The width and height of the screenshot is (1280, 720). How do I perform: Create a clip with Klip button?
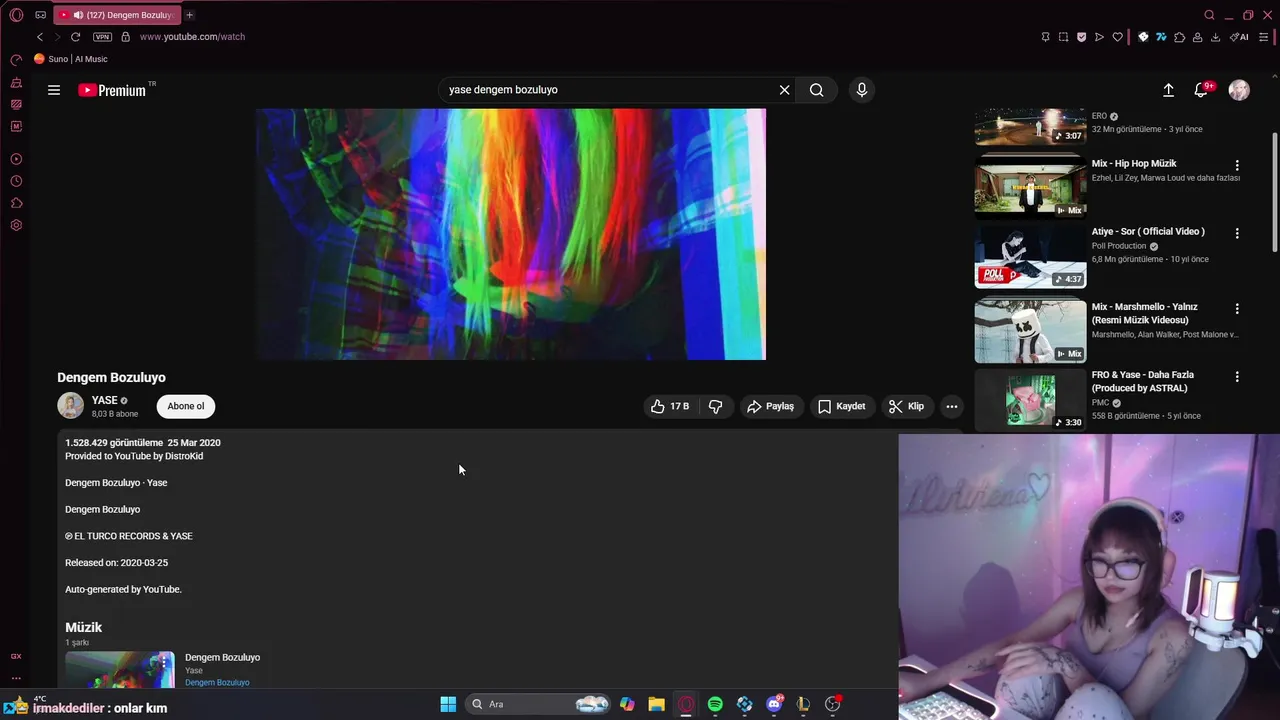point(907,406)
